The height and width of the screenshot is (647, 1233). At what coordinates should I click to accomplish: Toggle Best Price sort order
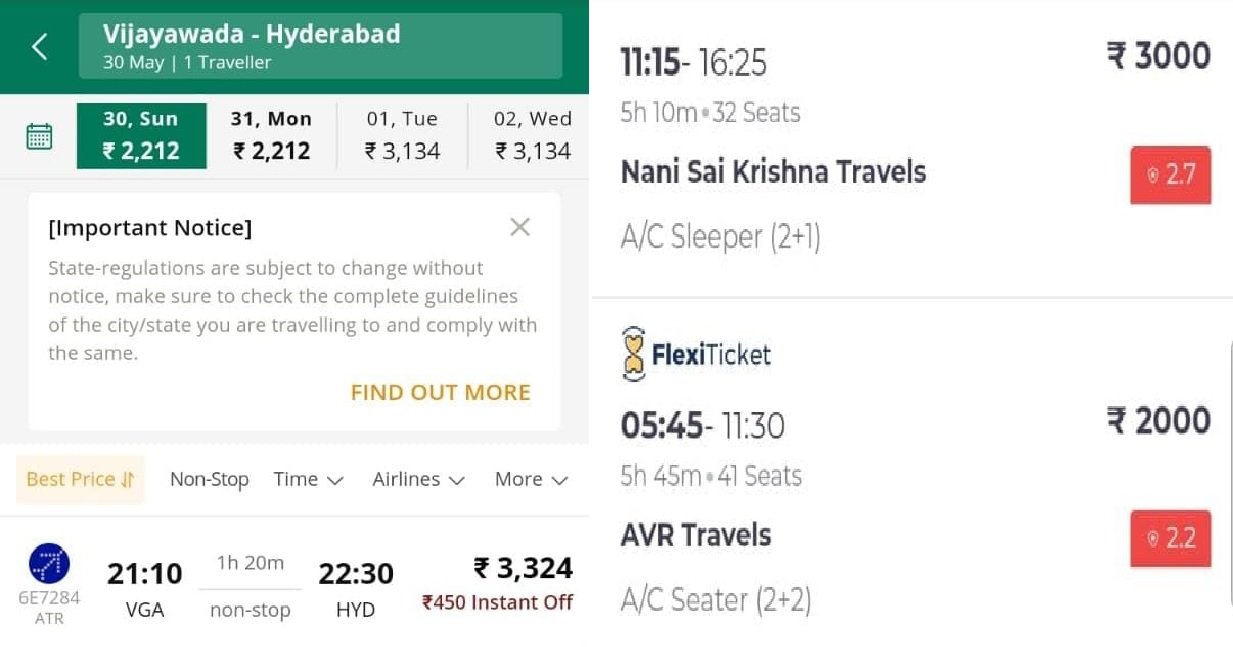point(80,479)
